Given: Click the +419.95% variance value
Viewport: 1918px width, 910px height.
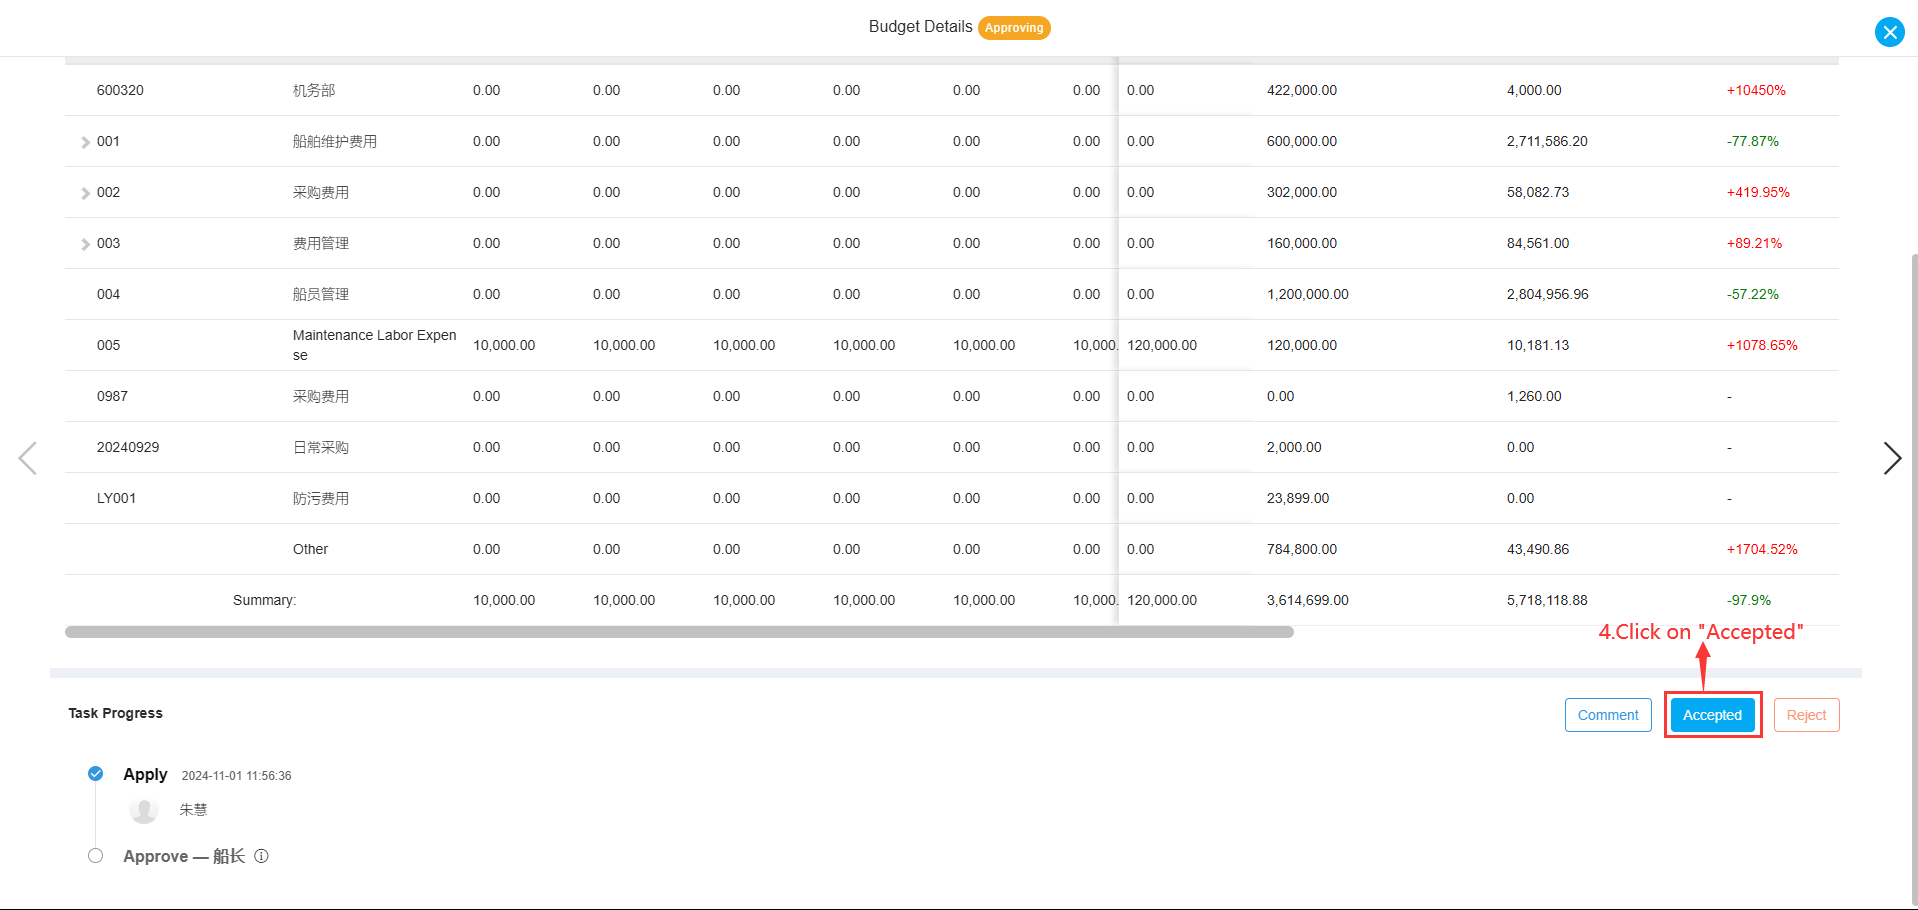Looking at the screenshot, I should (x=1758, y=192).
